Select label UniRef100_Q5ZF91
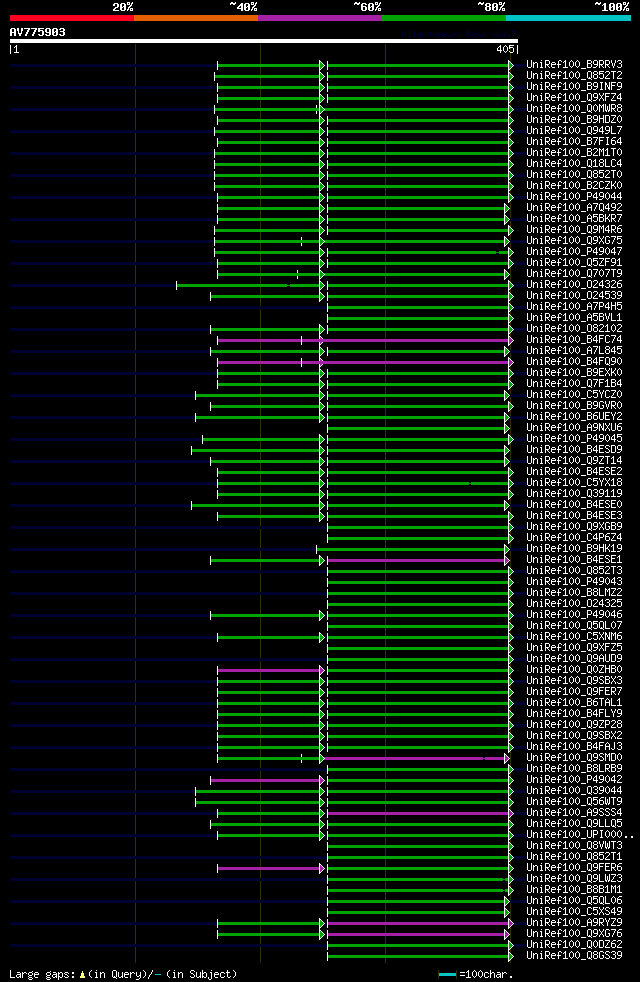 coord(574,262)
